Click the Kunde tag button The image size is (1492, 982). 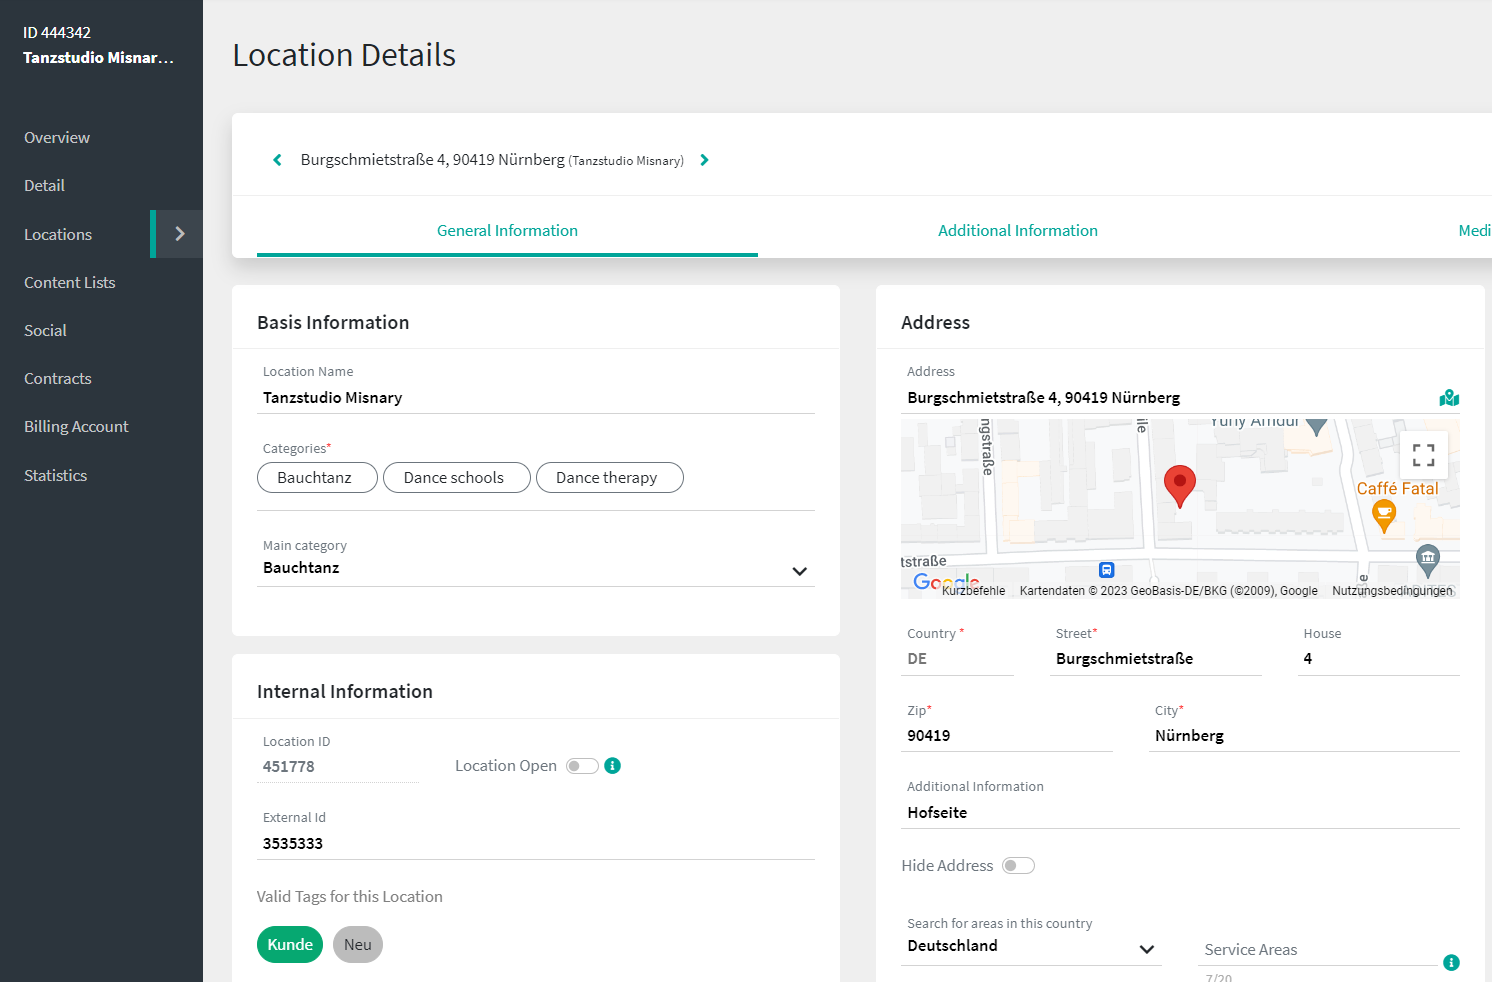pos(290,945)
